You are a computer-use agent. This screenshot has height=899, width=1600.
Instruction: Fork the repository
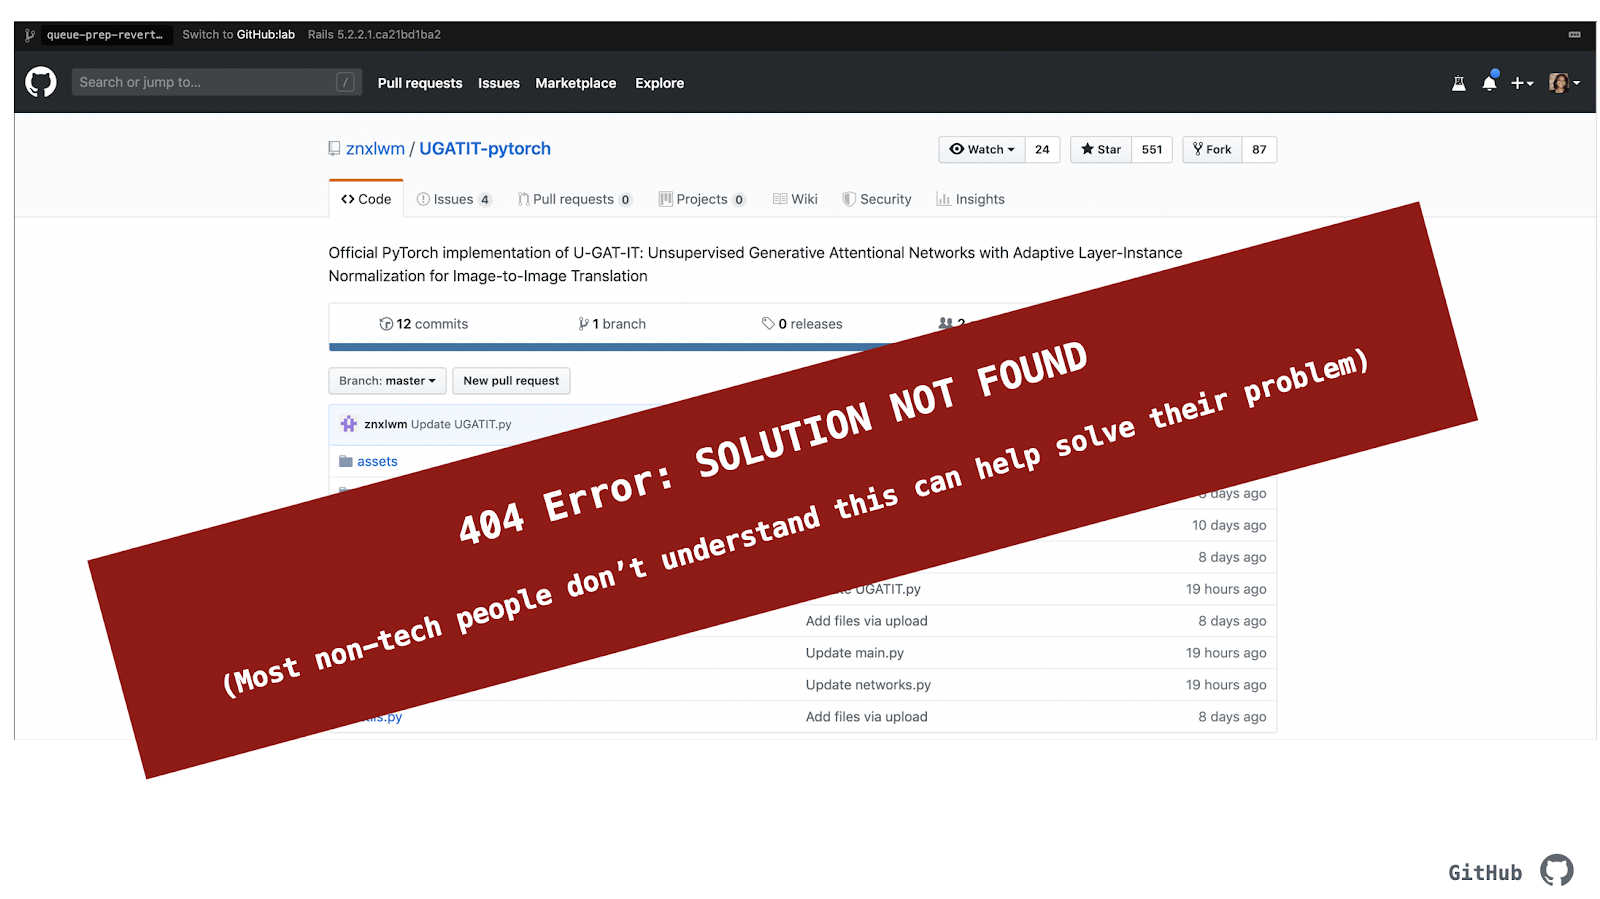(x=1212, y=149)
